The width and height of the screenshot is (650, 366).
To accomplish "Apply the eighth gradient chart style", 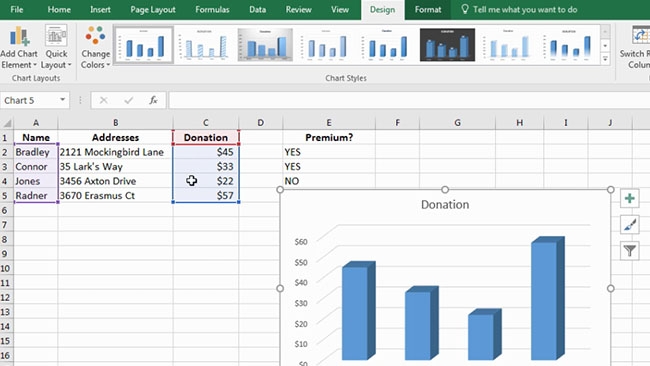I will pos(569,45).
